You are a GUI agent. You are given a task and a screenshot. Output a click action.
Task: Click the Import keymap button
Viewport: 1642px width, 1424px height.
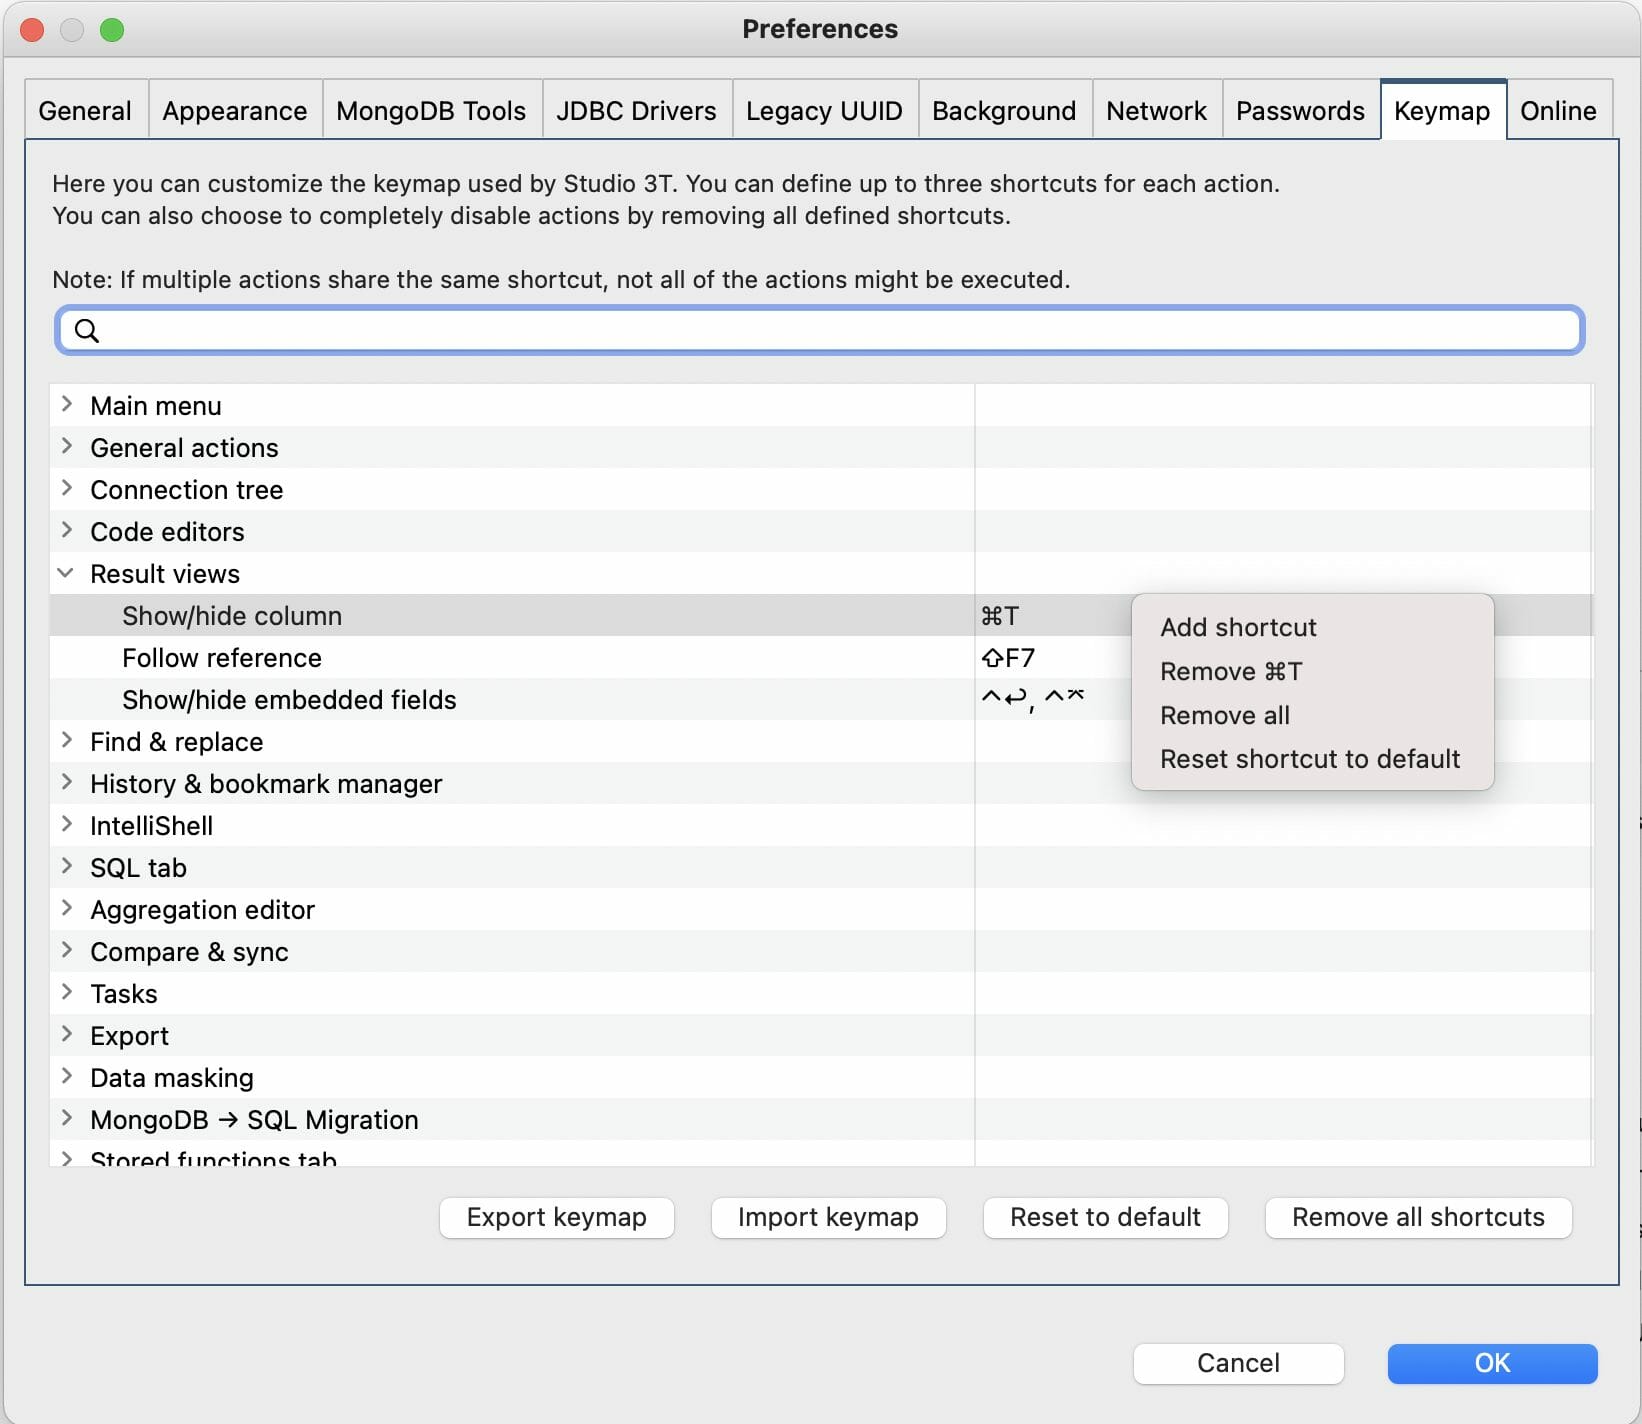pos(827,1217)
